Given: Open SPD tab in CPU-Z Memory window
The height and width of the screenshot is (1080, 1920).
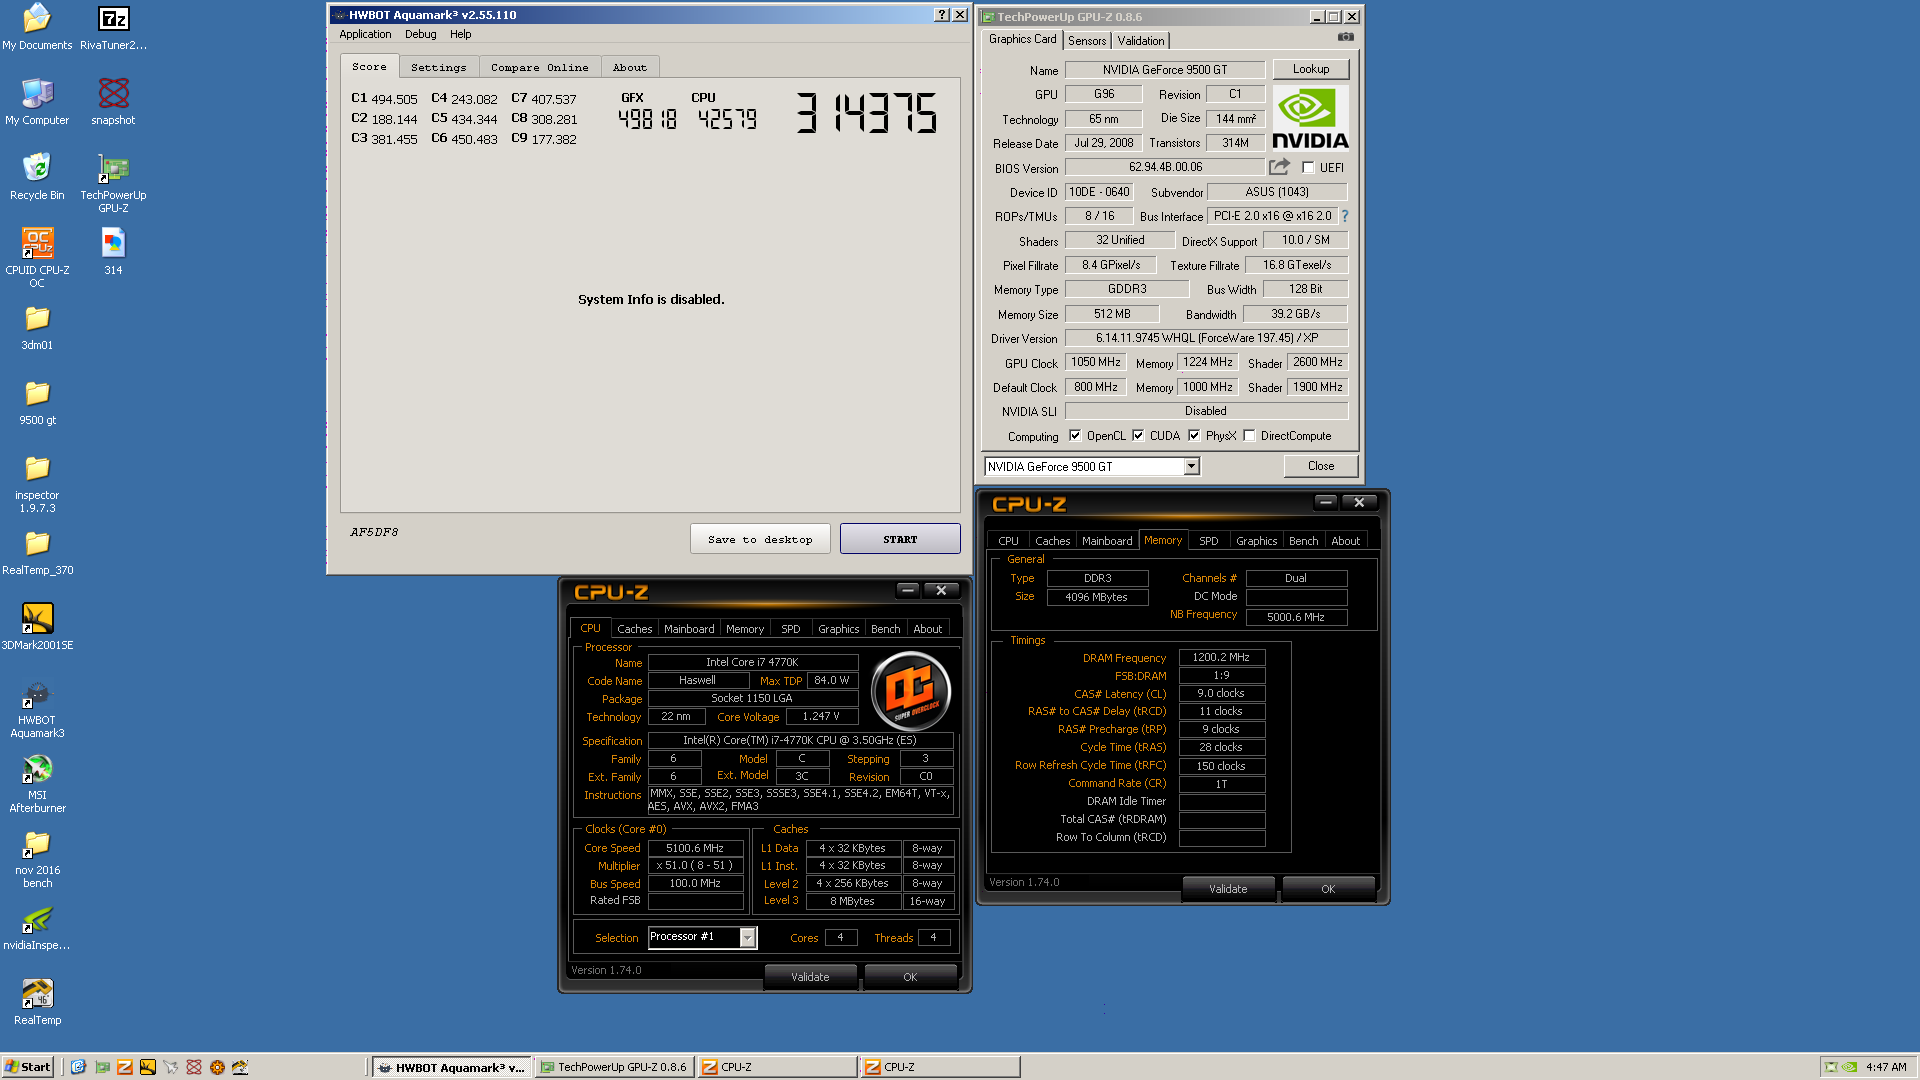Looking at the screenshot, I should tap(1208, 541).
